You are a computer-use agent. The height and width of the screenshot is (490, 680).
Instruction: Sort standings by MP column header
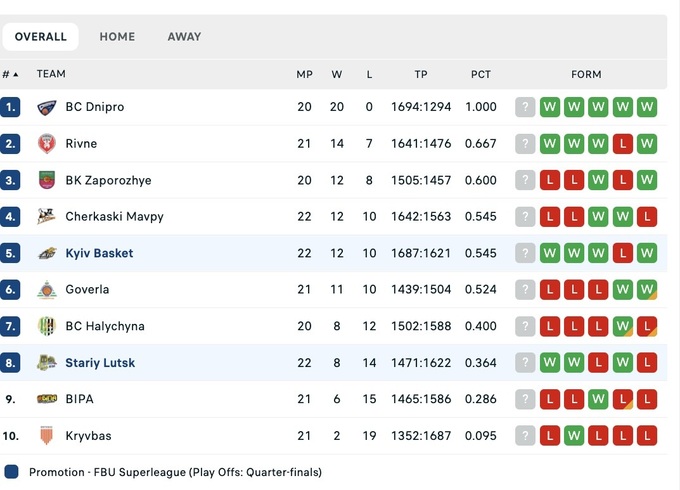(x=304, y=74)
